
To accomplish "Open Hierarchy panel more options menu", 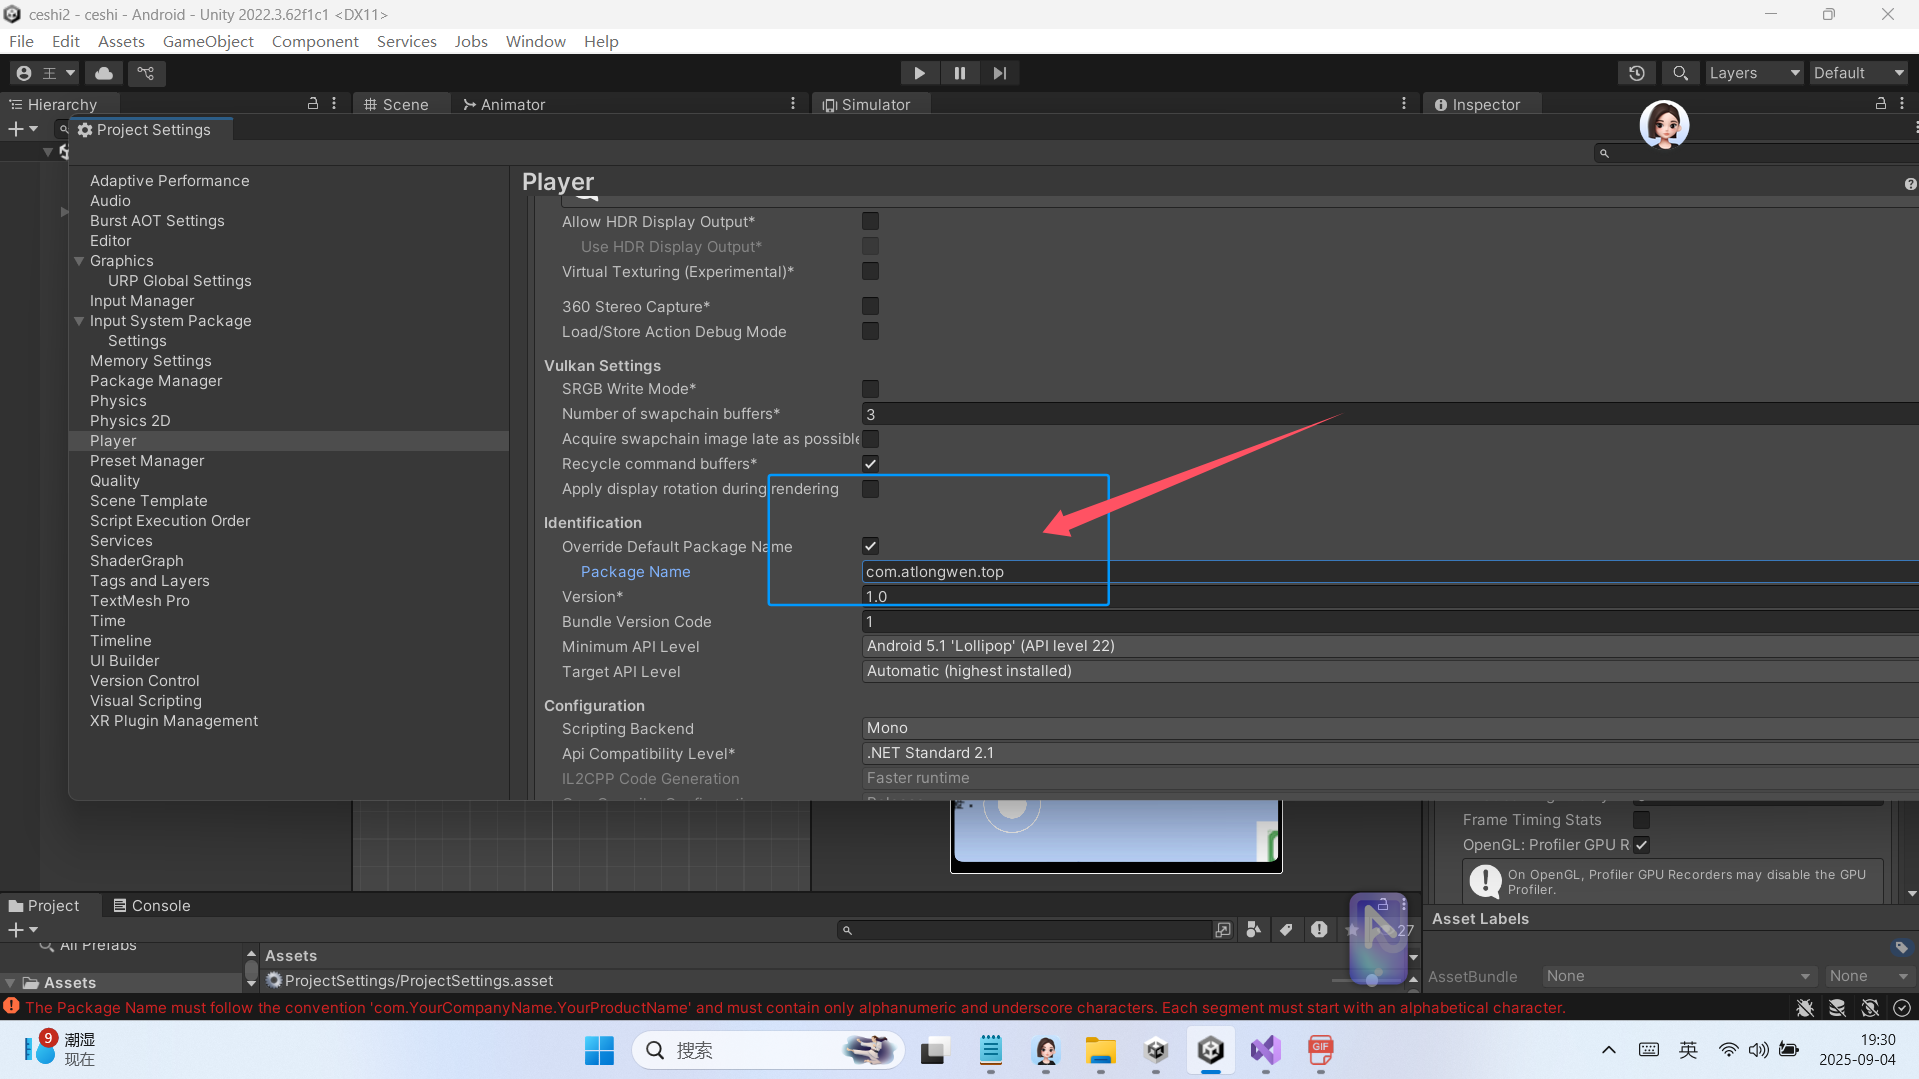I will click(334, 104).
